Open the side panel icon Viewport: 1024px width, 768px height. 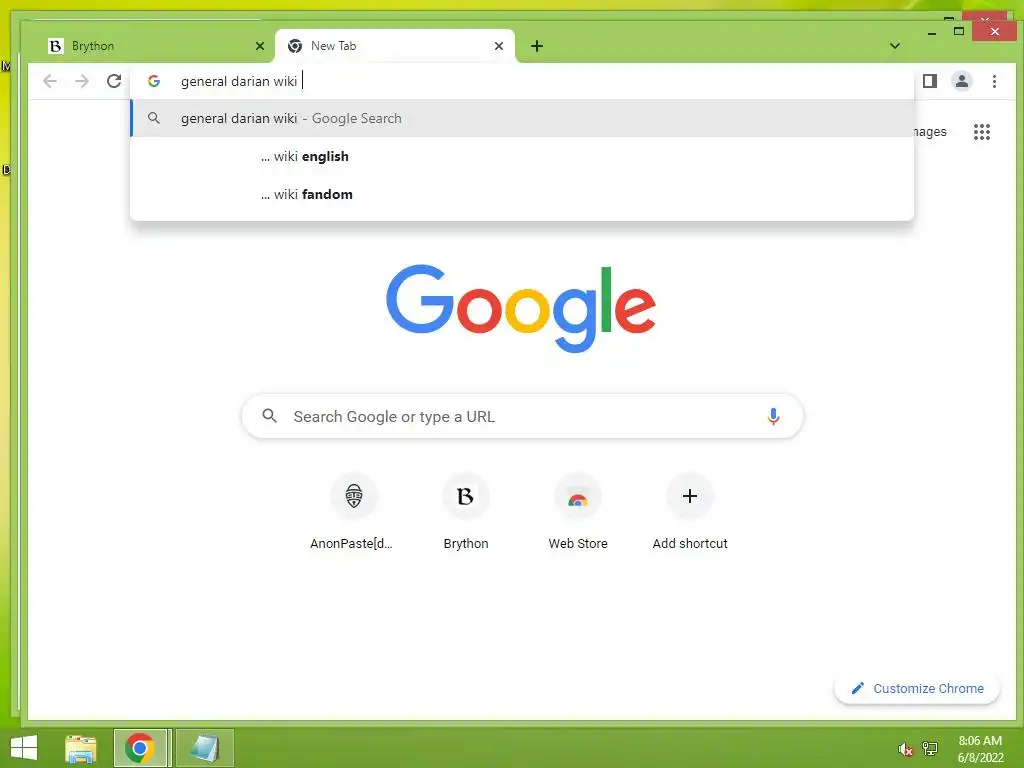(929, 81)
